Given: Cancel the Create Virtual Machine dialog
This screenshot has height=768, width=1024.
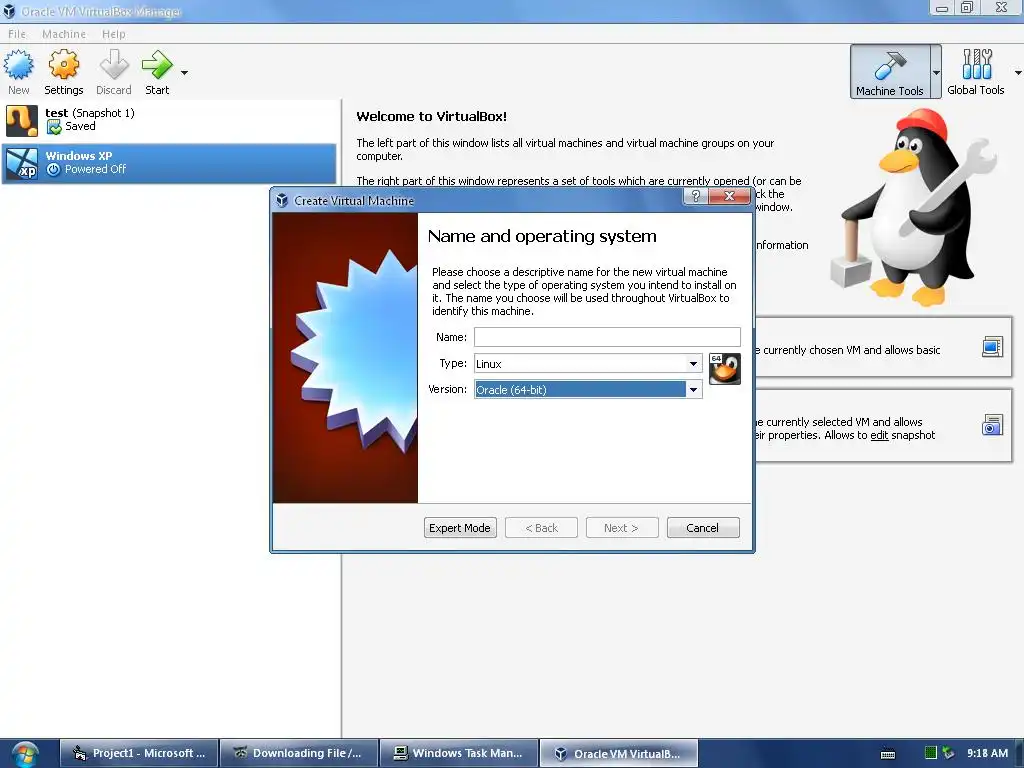Looking at the screenshot, I should pyautogui.click(x=703, y=528).
